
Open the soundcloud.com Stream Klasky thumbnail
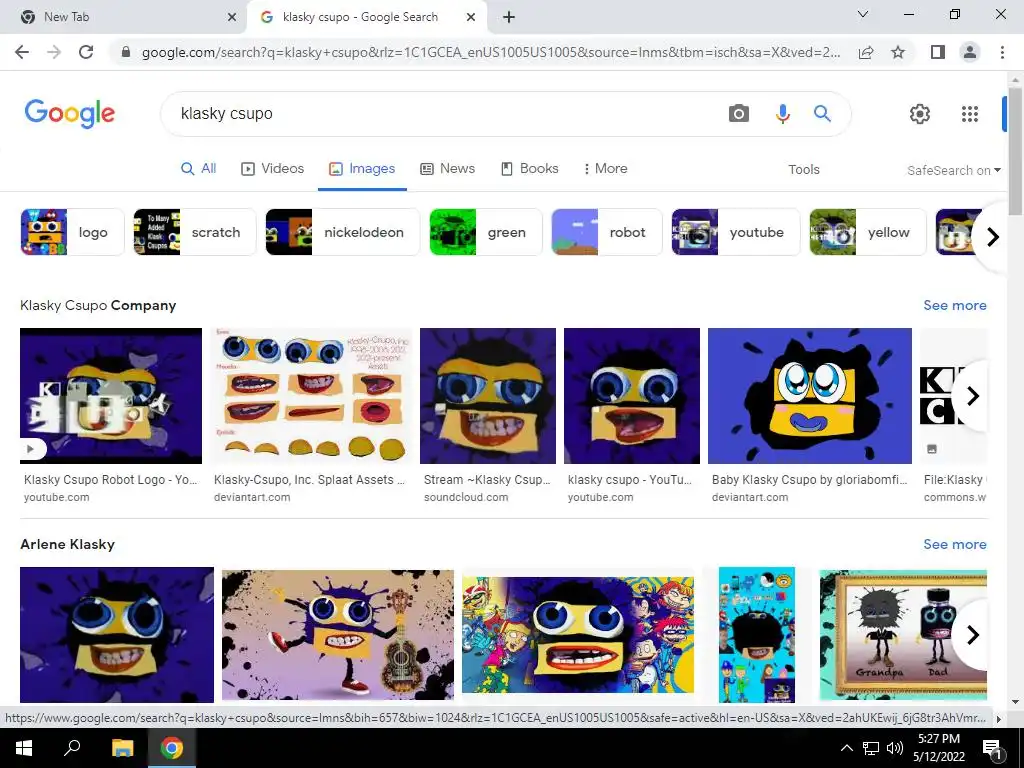point(488,396)
